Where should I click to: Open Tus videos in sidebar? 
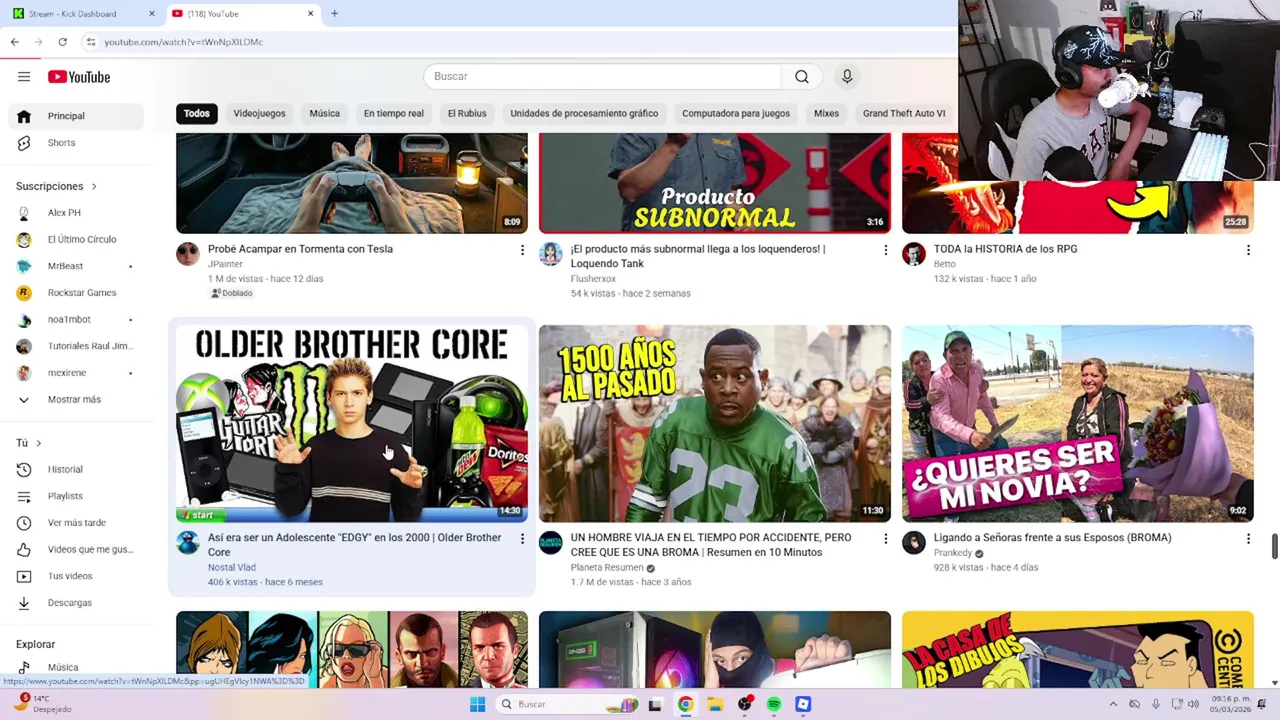76,576
